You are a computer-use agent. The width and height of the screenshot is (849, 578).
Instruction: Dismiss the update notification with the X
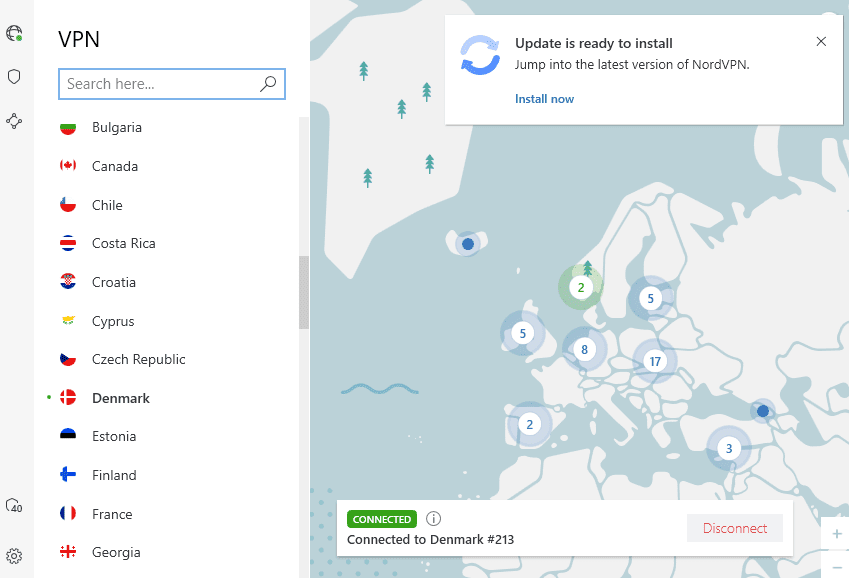[x=821, y=41]
